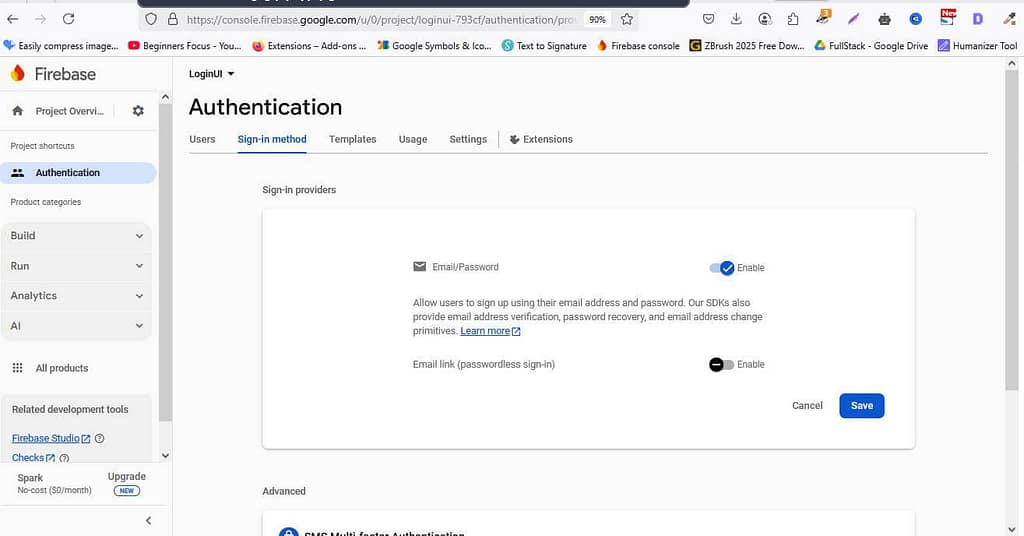This screenshot has width=1024, height=536.
Task: Open the Templates tab
Action: pyautogui.click(x=353, y=139)
